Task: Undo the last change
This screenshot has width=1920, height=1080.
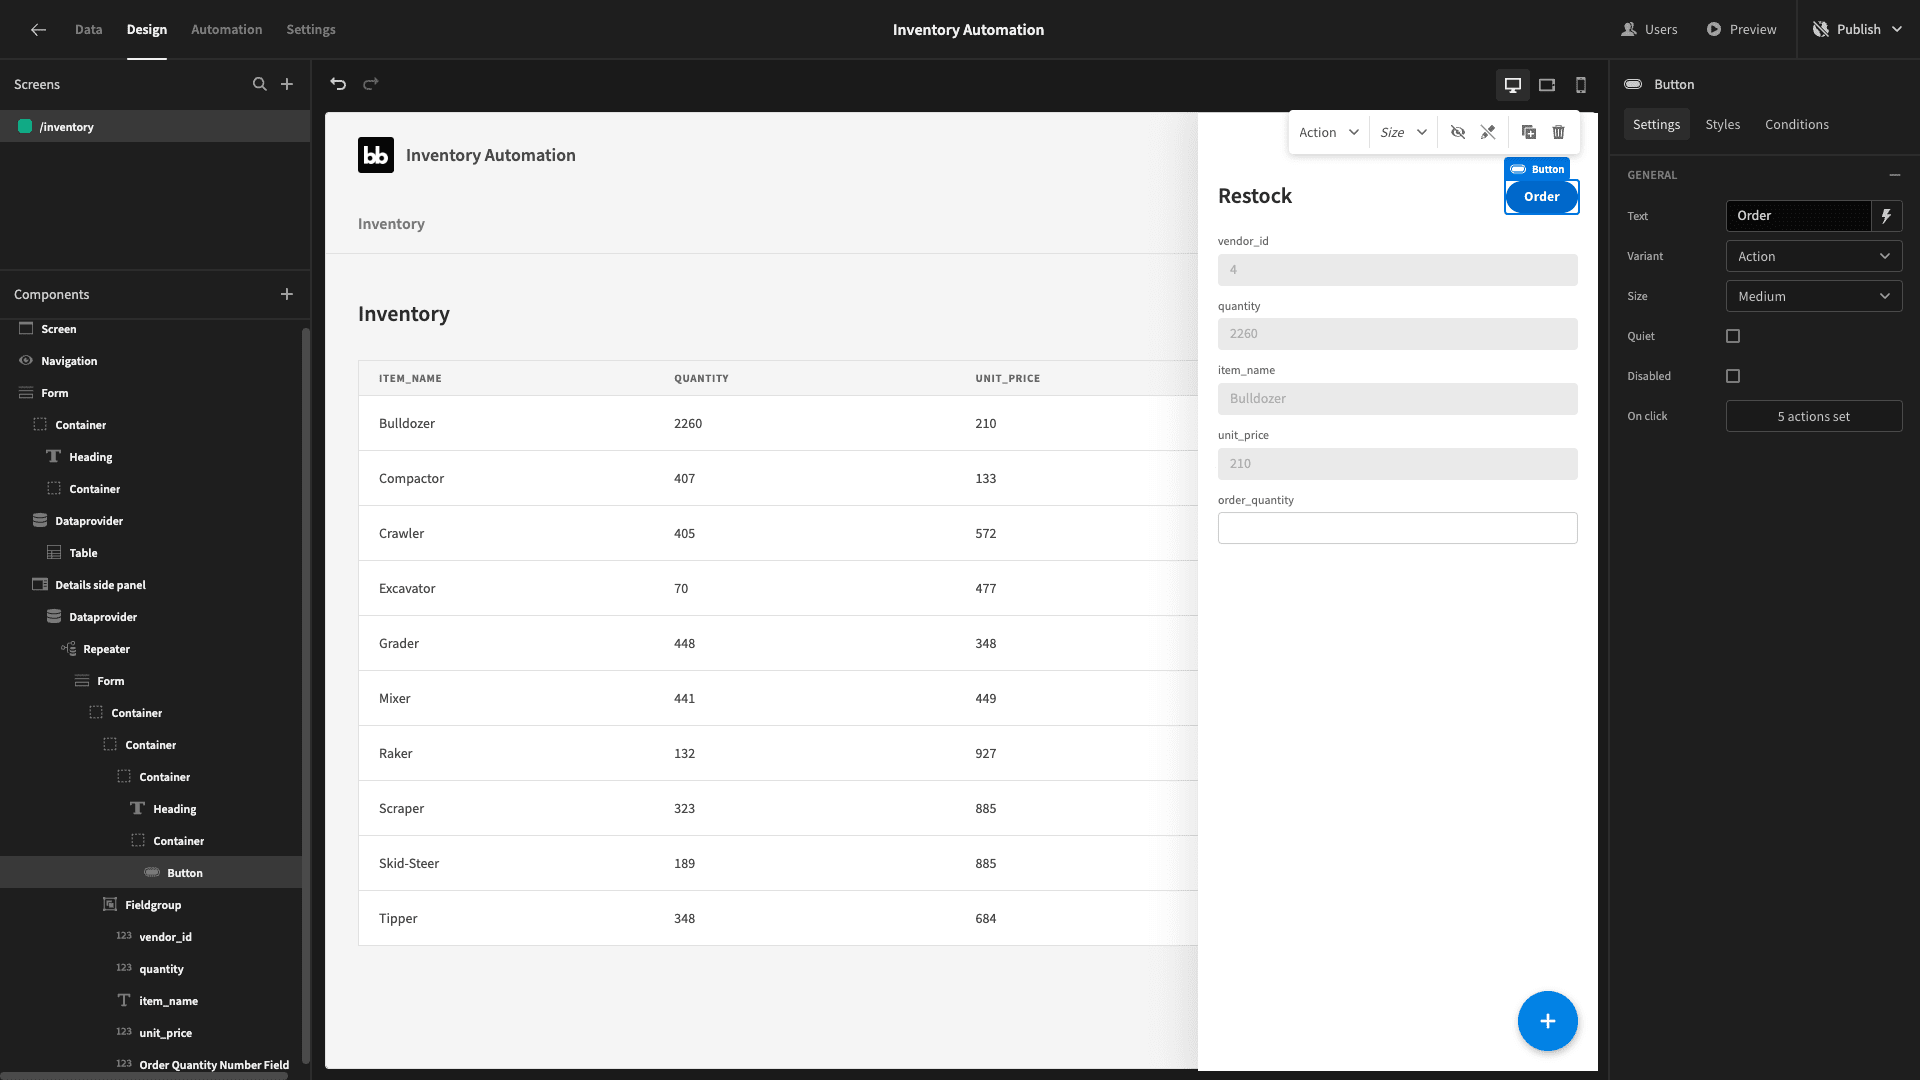Action: tap(338, 84)
